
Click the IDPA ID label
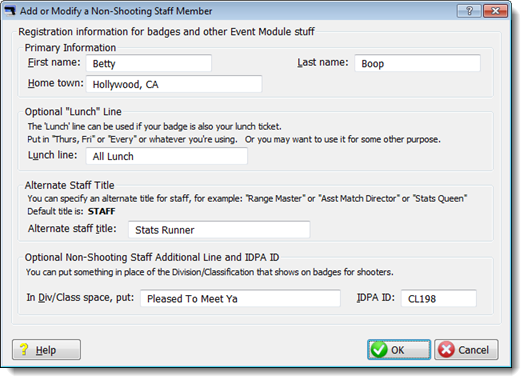pos(375,298)
